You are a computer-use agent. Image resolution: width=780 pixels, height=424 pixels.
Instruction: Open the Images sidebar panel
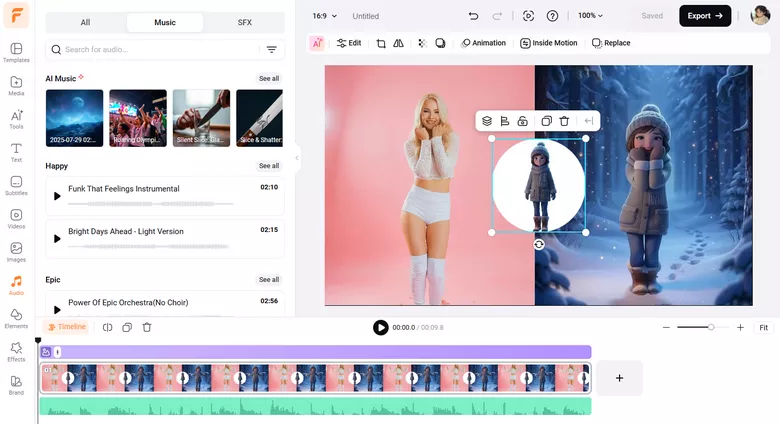tap(16, 252)
